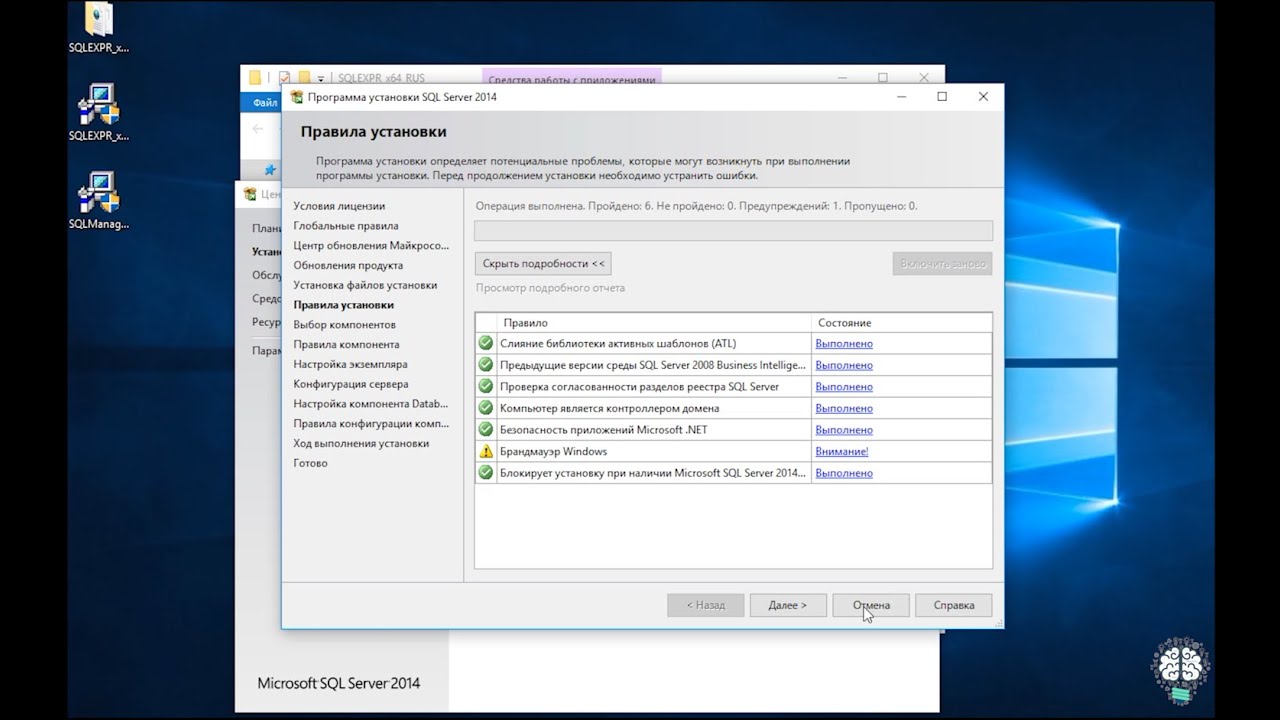Click green check icon for ATL library merge rule
Image resolution: width=1280 pixels, height=720 pixels.
pos(486,343)
